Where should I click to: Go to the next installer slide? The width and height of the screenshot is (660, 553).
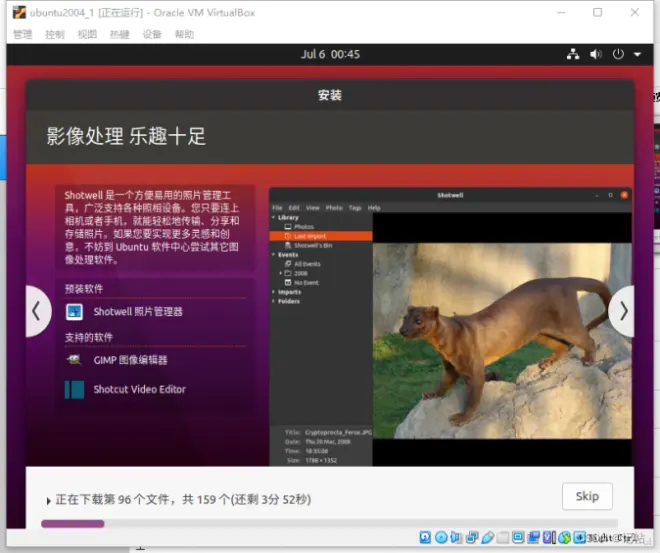pyautogui.click(x=623, y=311)
